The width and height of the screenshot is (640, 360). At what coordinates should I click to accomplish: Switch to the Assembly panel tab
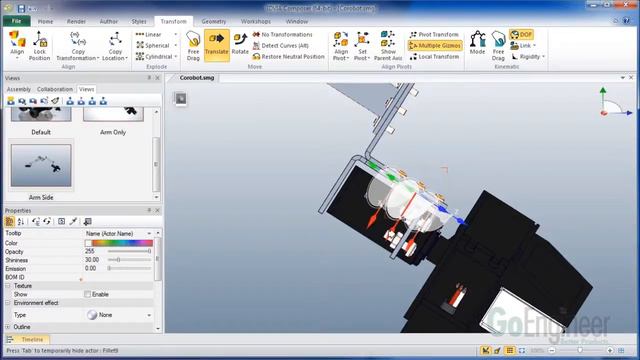click(19, 89)
